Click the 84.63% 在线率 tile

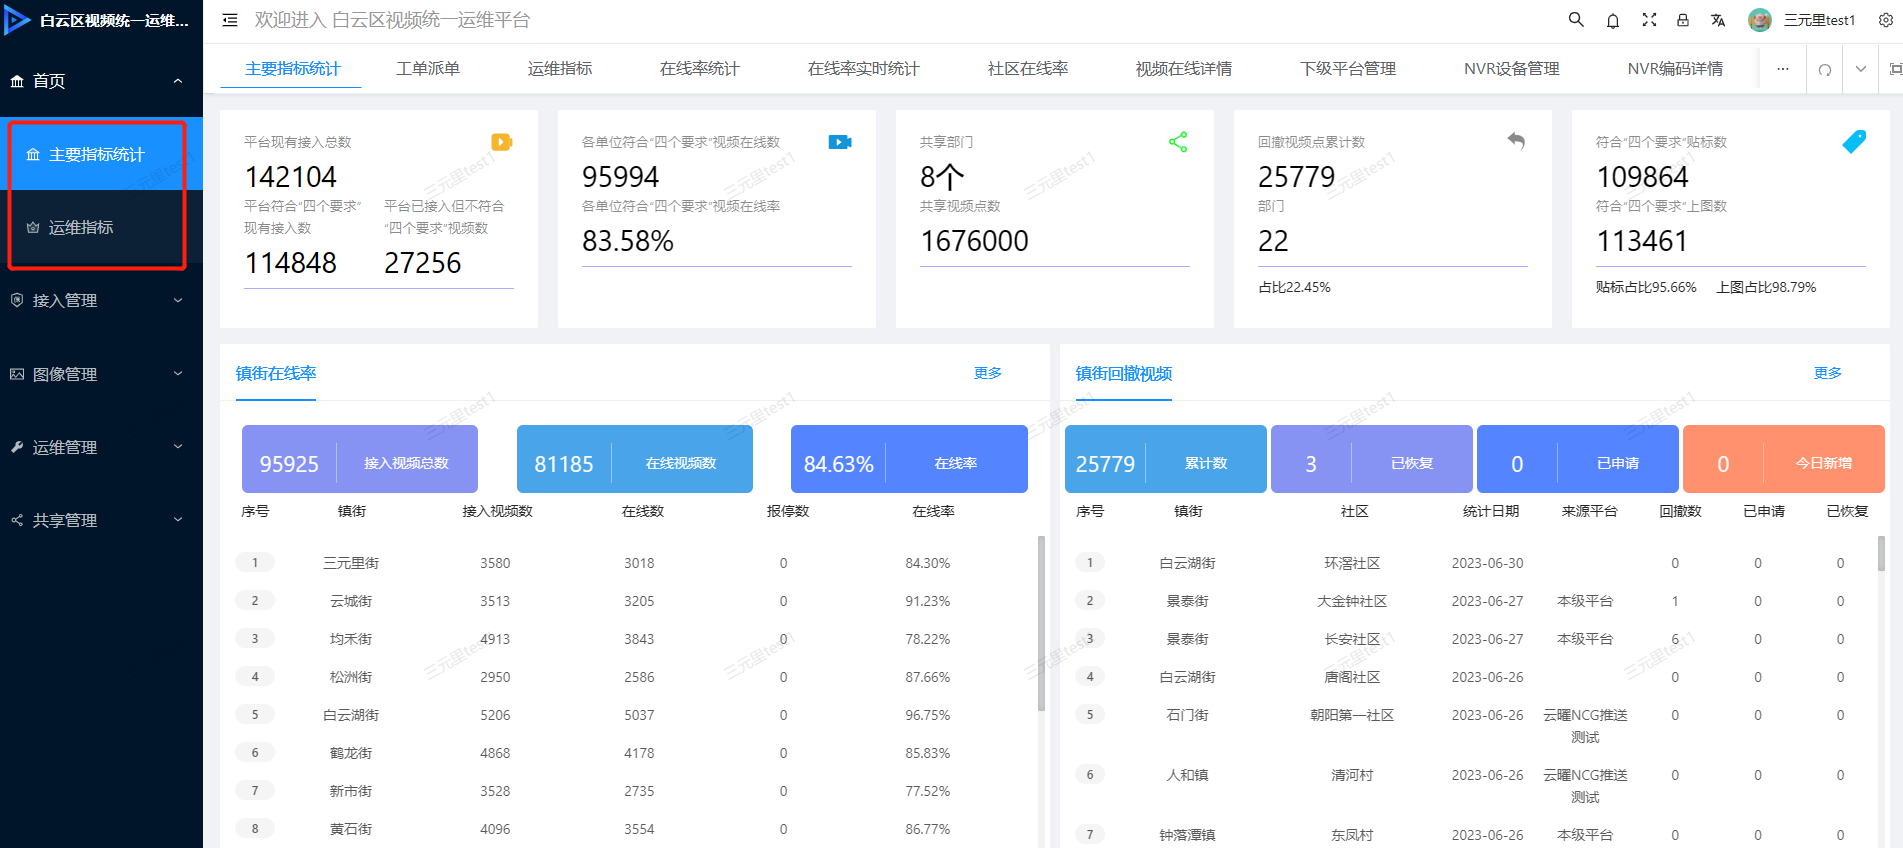pyautogui.click(x=909, y=459)
